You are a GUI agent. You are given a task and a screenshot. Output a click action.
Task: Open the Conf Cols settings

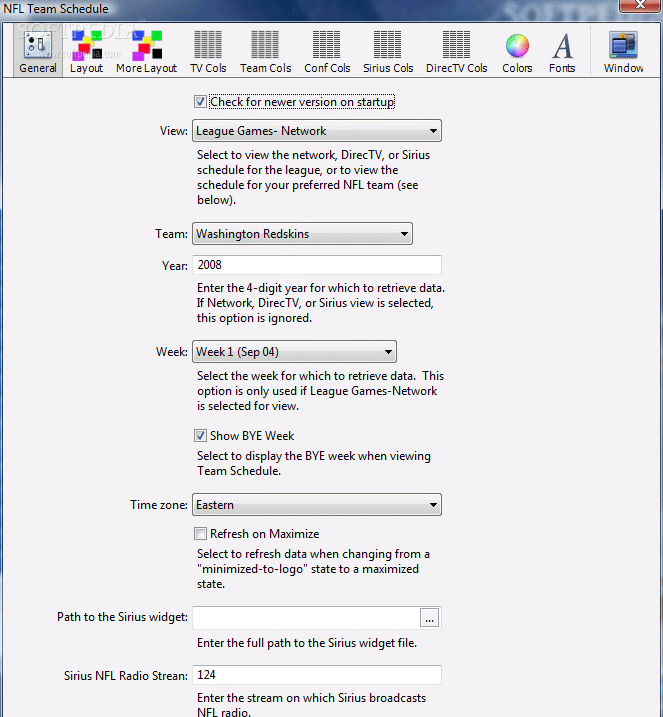(327, 52)
